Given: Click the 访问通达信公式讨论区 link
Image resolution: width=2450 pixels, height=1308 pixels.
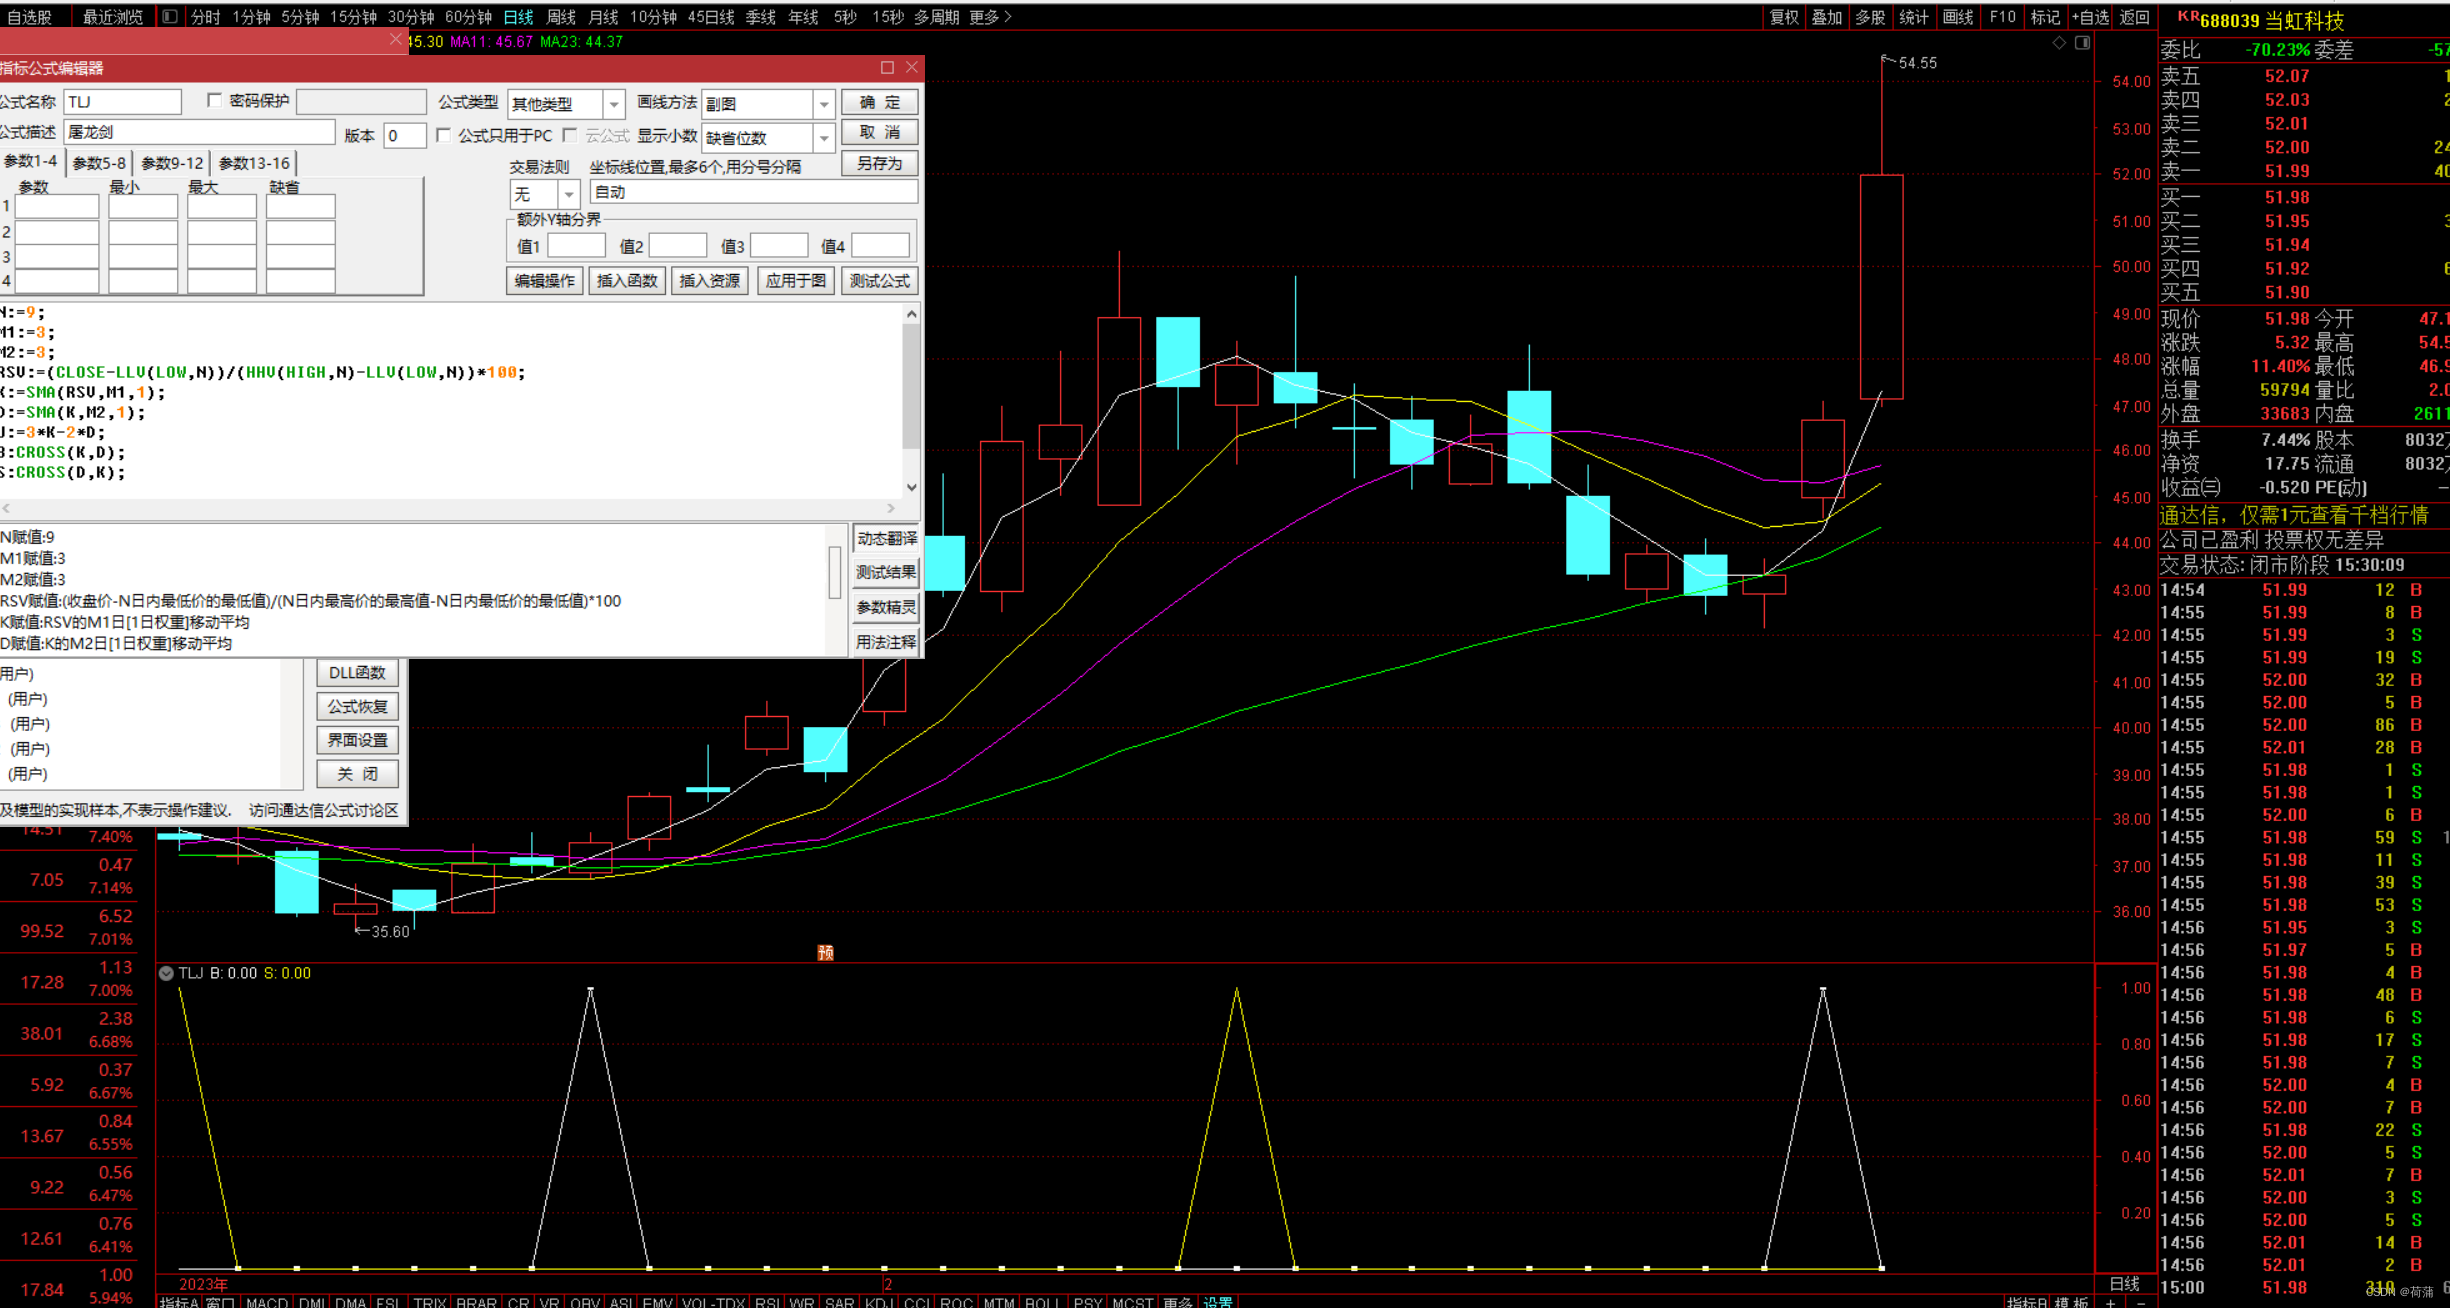Looking at the screenshot, I should pos(324,810).
